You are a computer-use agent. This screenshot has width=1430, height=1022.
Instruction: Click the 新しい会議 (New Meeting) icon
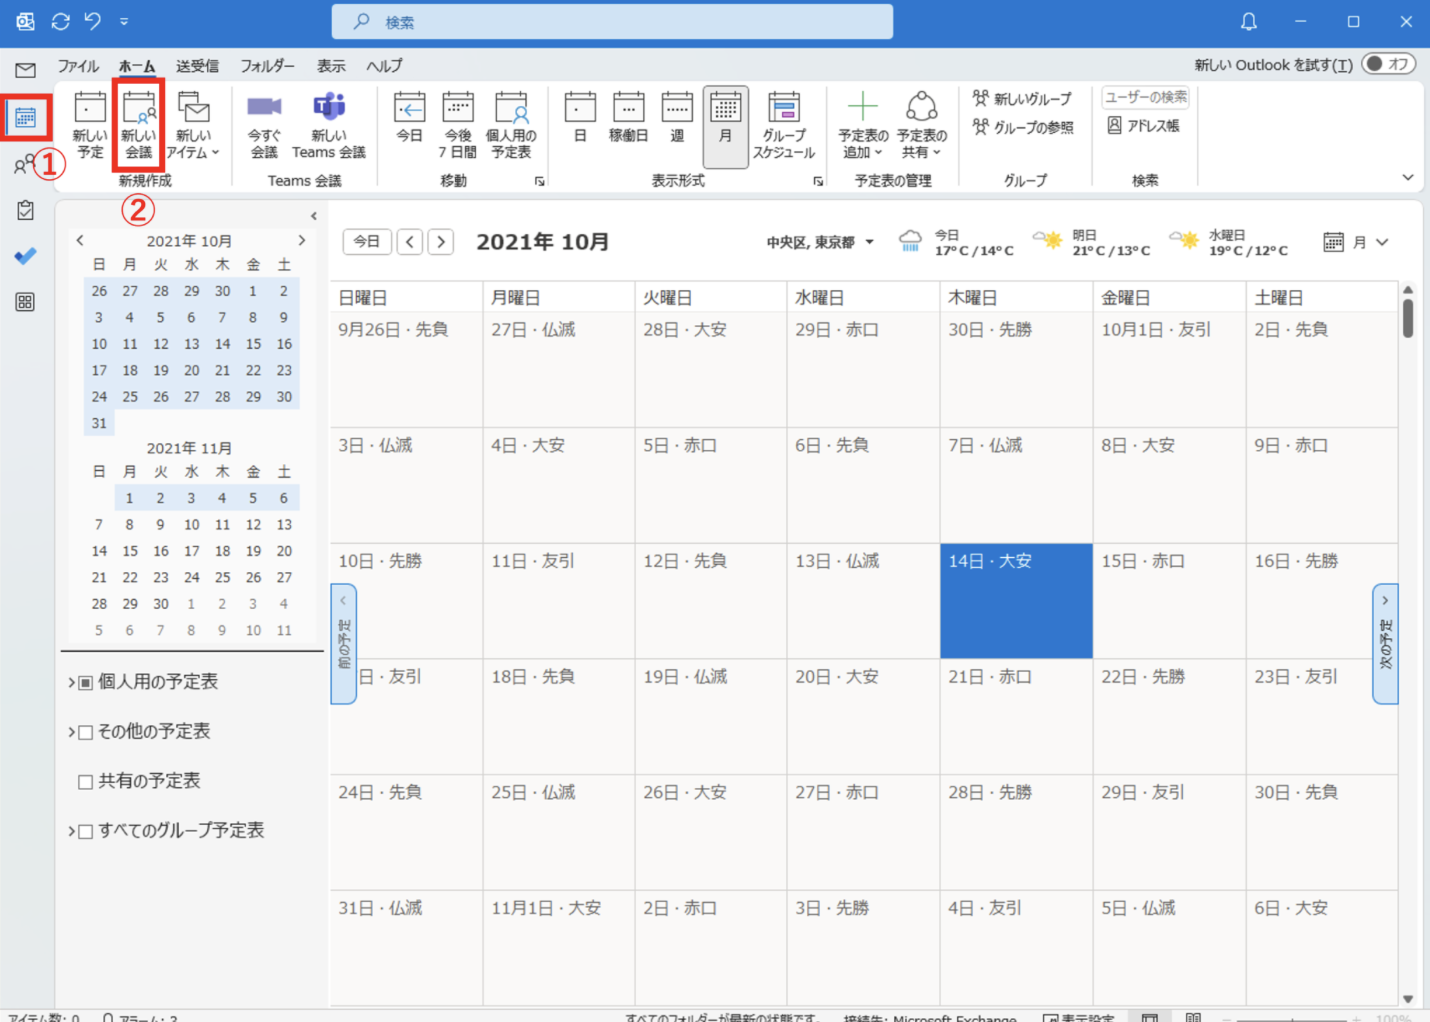[139, 125]
